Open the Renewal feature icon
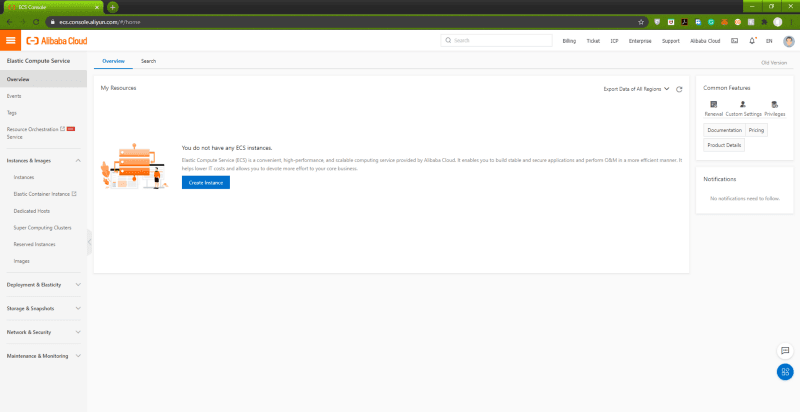The width and height of the screenshot is (800, 412). coord(713,104)
